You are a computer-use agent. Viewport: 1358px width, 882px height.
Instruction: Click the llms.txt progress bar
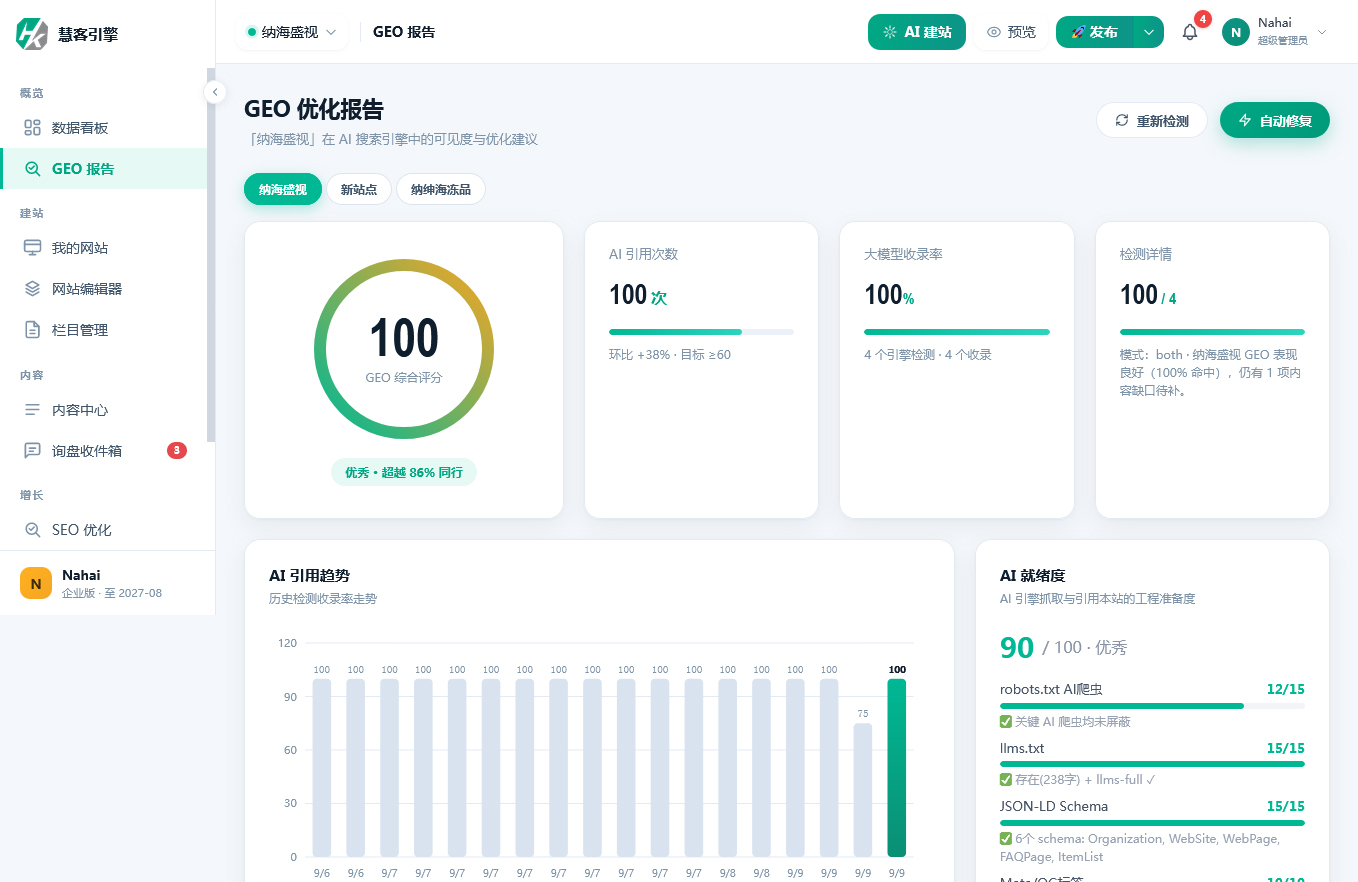[x=1152, y=764]
